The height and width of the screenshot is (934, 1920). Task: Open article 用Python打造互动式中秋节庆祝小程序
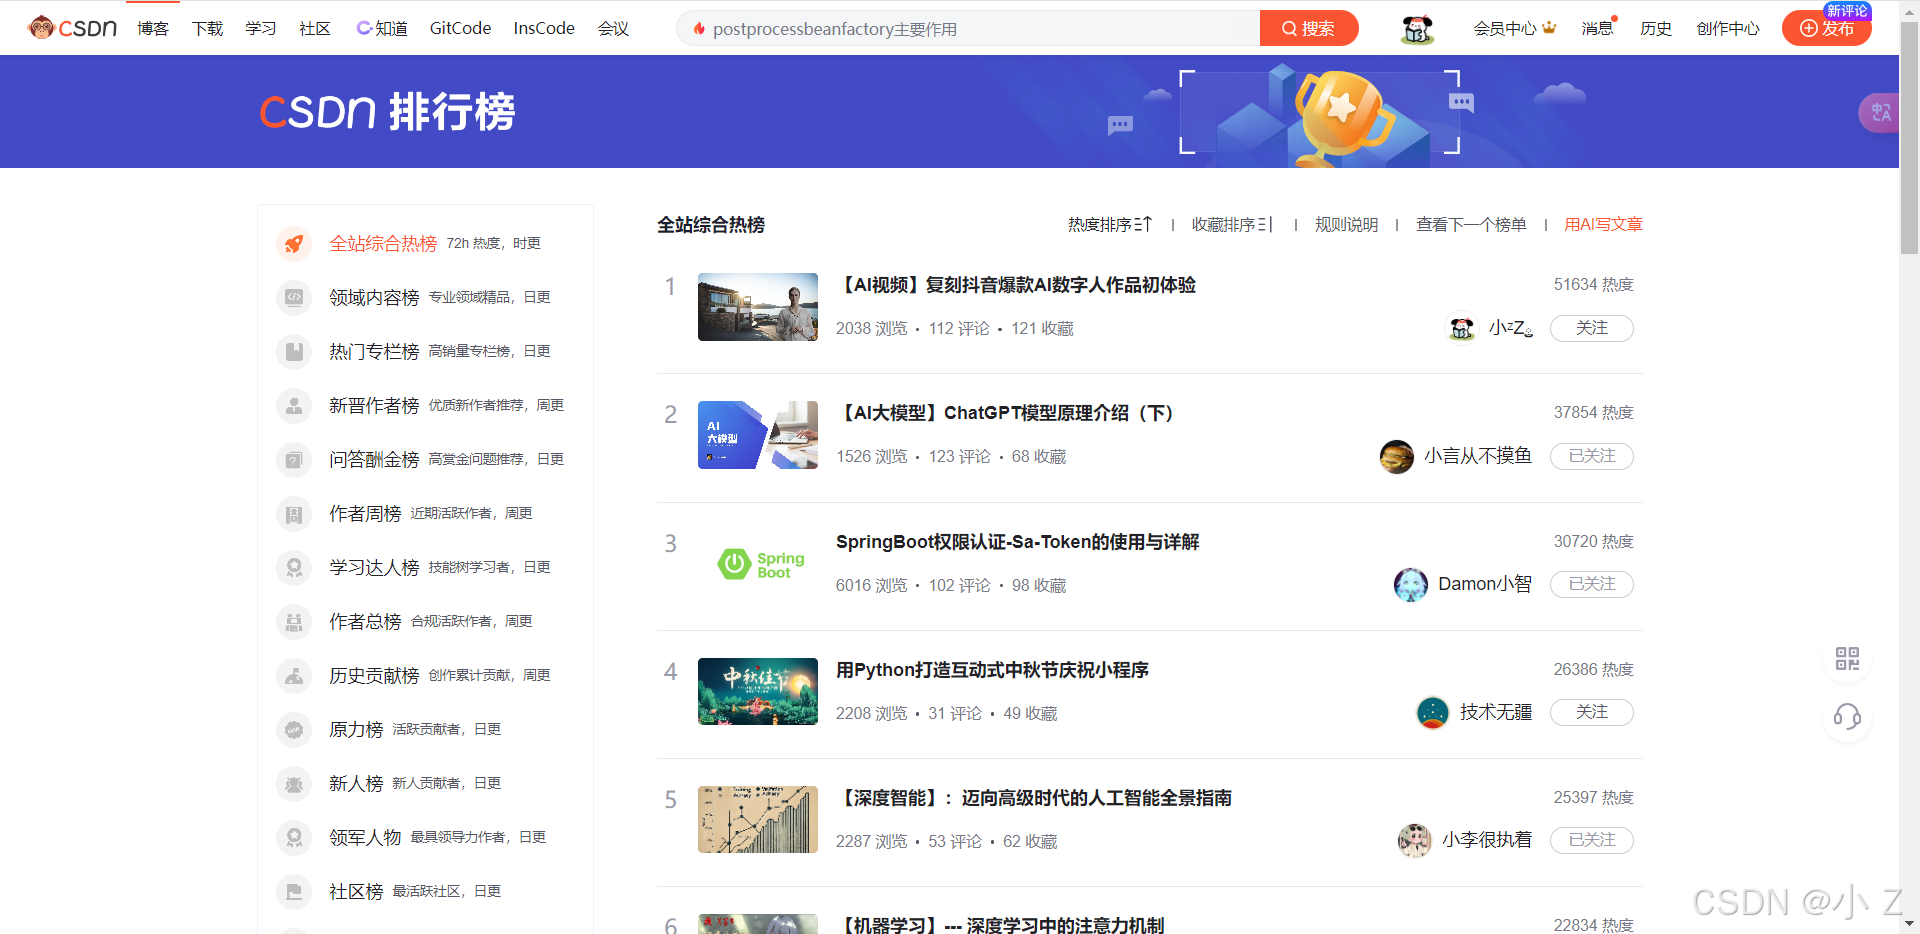coord(992,670)
